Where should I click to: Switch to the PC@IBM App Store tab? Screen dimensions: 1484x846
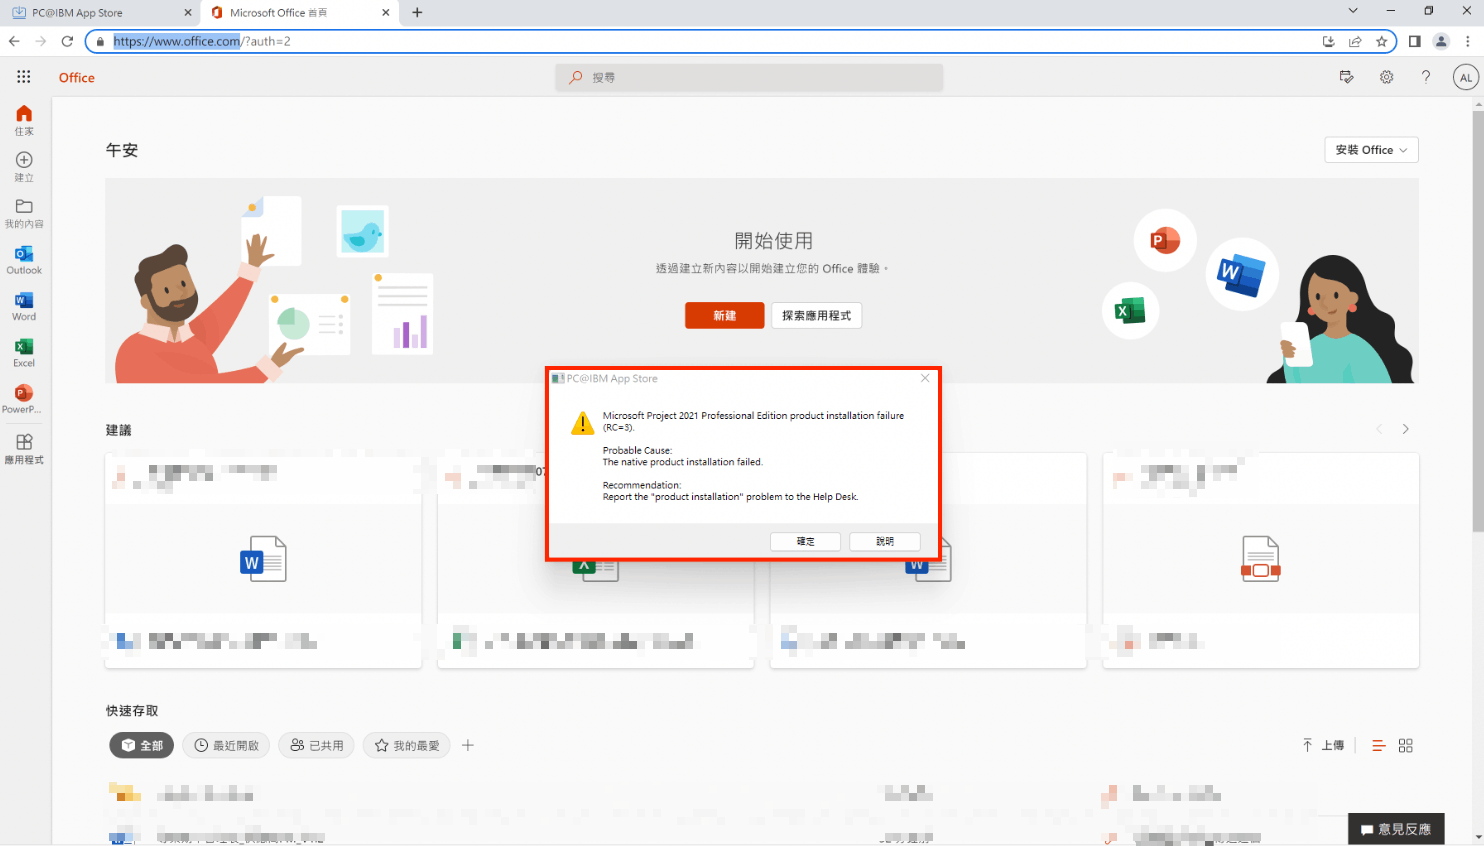(x=100, y=13)
